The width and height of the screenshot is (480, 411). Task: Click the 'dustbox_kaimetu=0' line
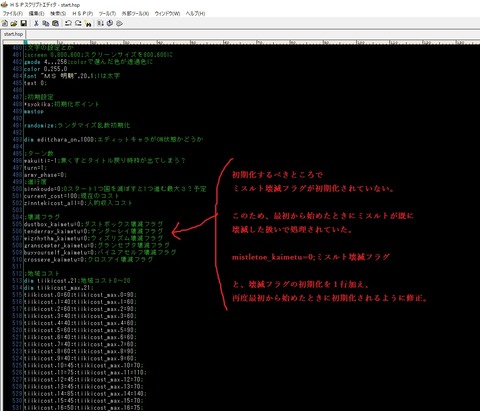[94, 224]
